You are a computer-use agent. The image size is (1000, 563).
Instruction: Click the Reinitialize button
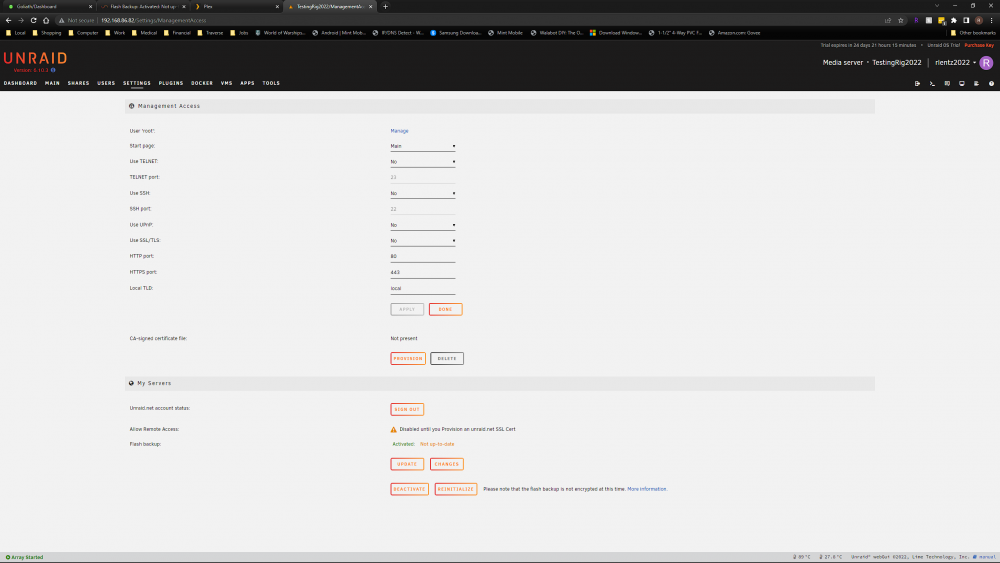click(x=455, y=489)
